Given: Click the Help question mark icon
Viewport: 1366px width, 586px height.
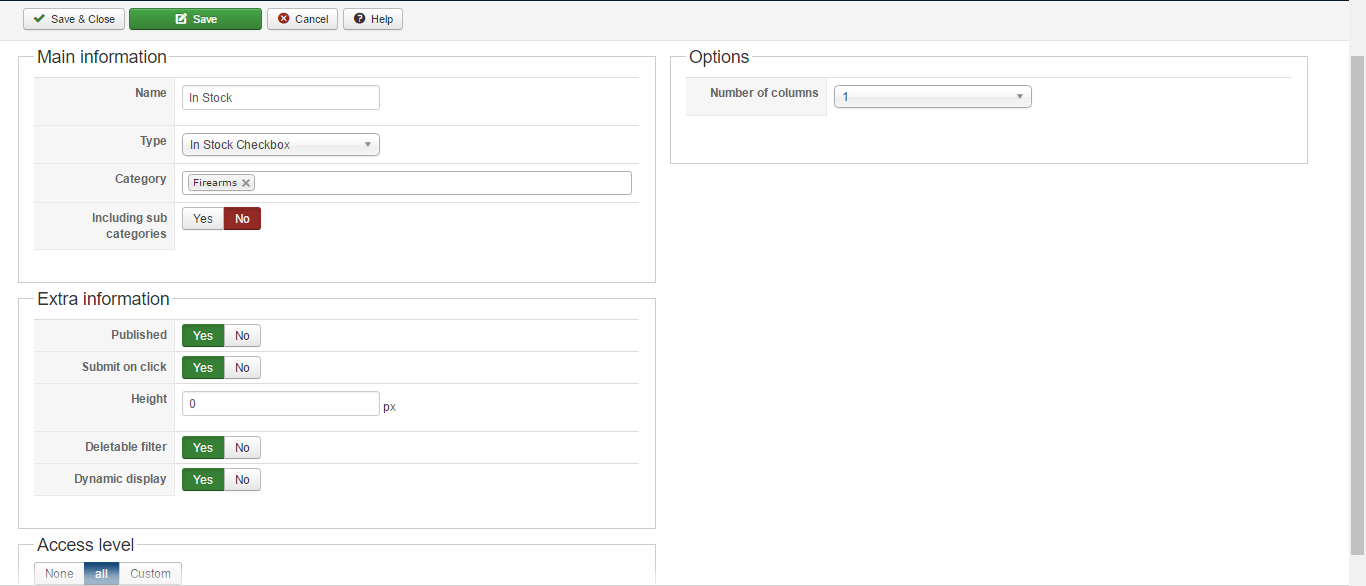Looking at the screenshot, I should coord(359,19).
